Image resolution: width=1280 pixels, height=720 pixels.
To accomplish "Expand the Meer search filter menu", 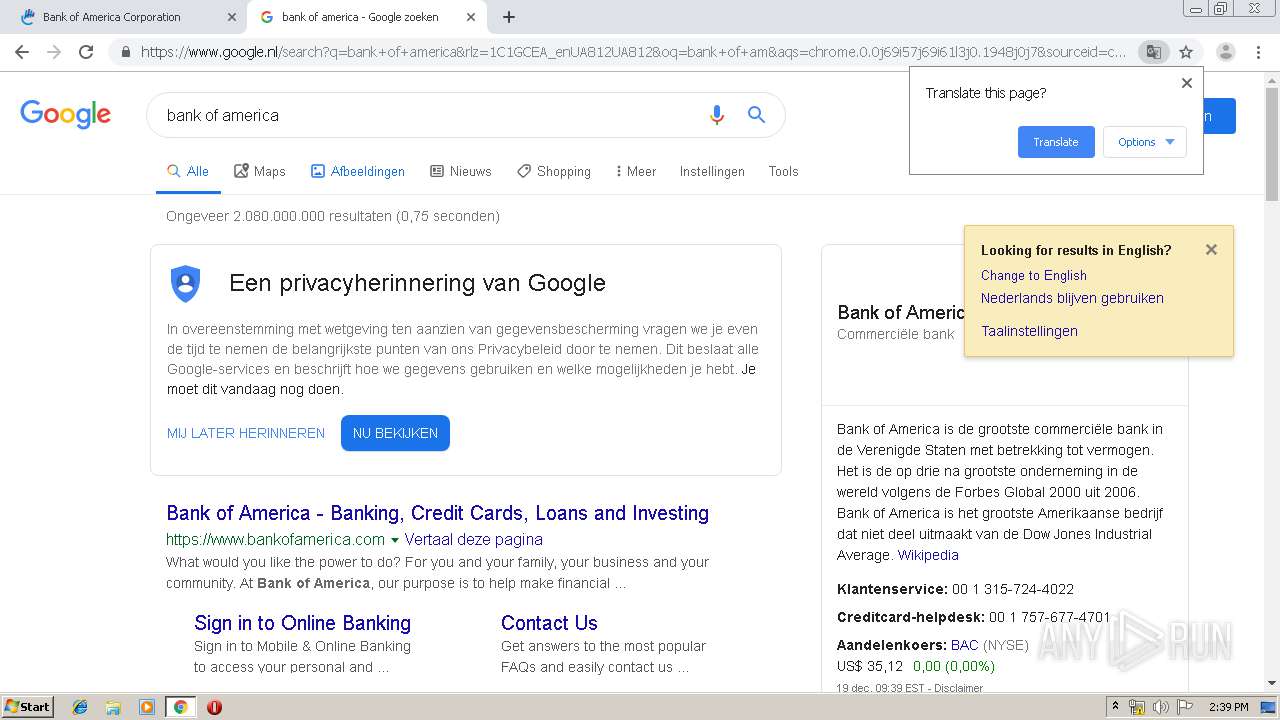I will [636, 171].
